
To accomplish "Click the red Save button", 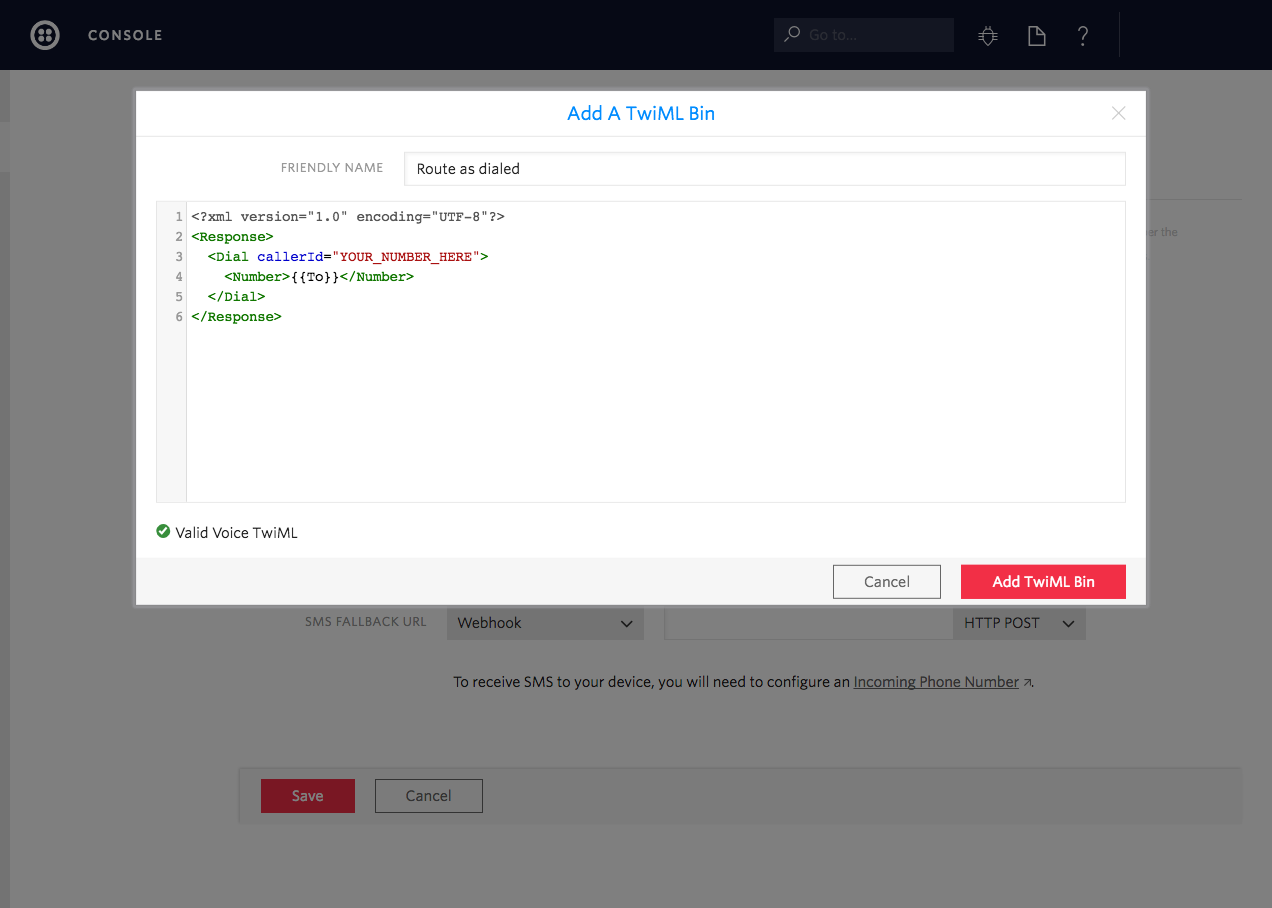I will pyautogui.click(x=308, y=796).
